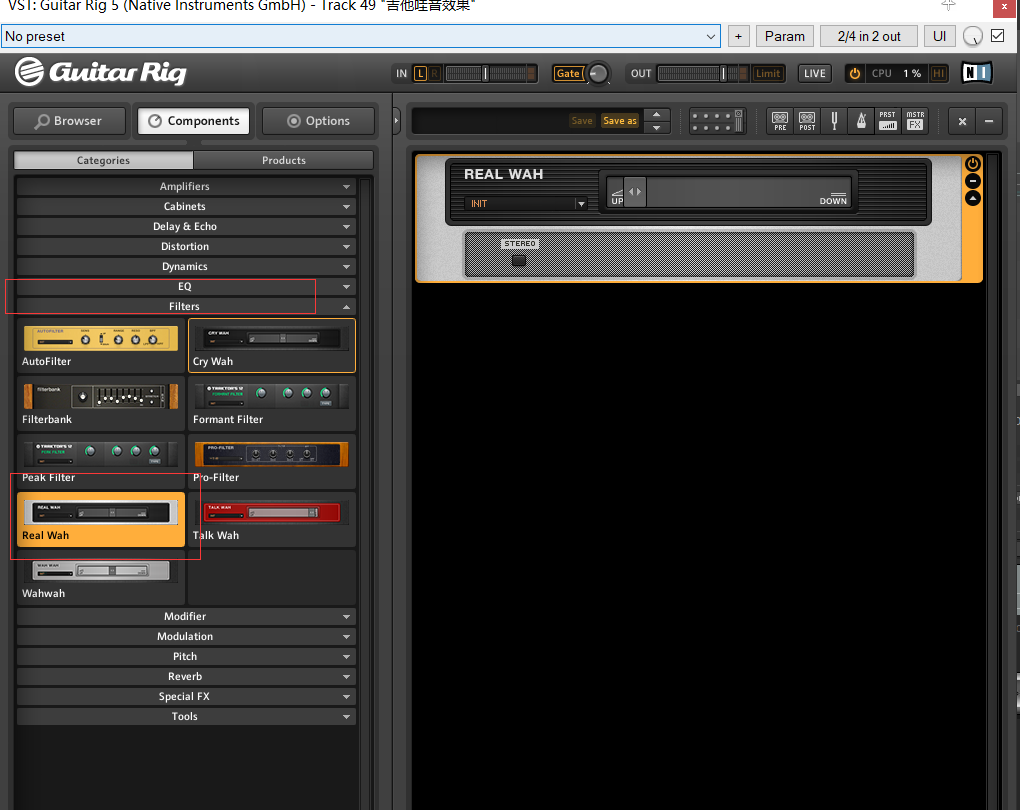
Task: Click the Save as button
Action: (x=619, y=121)
